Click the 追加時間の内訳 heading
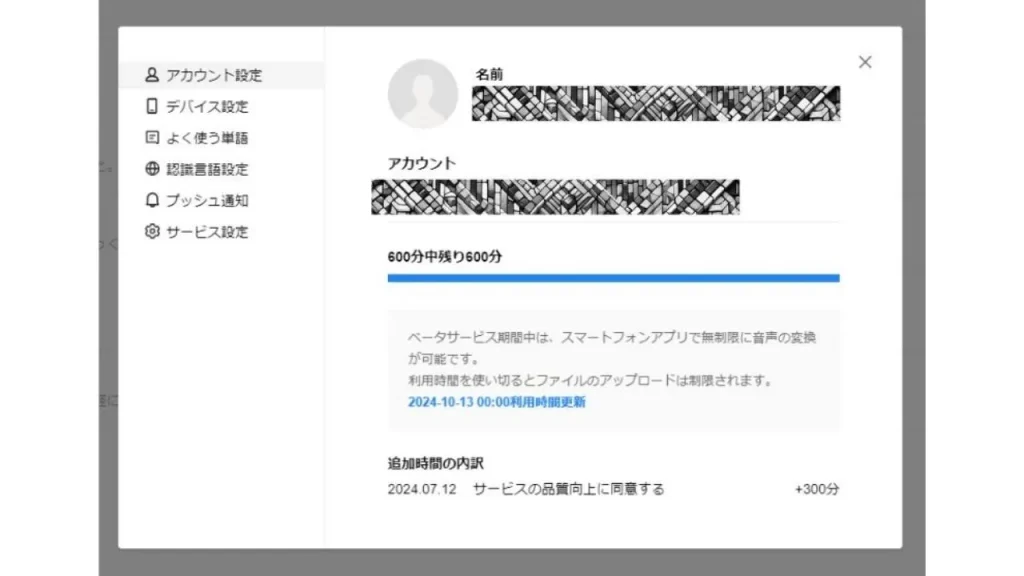This screenshot has height=576, width=1024. [436, 463]
